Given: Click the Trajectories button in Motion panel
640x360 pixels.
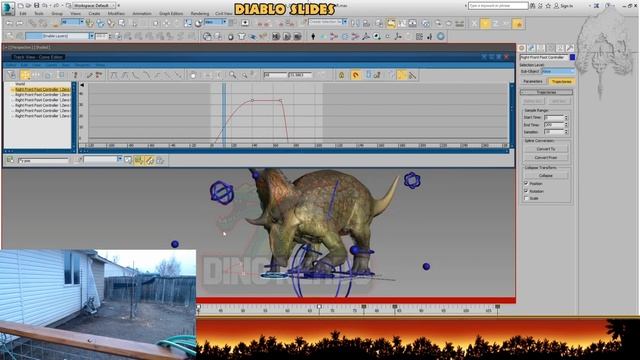Looking at the screenshot, I should 561,82.
